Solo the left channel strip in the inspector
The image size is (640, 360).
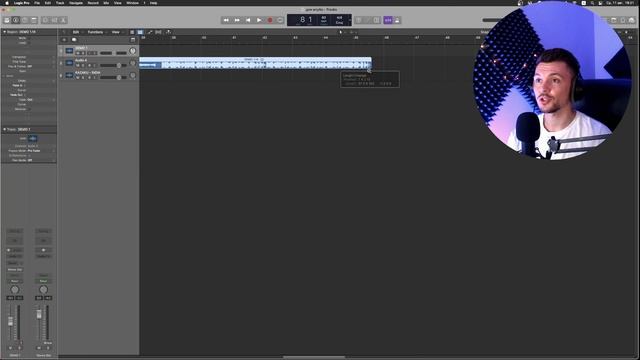[19, 348]
